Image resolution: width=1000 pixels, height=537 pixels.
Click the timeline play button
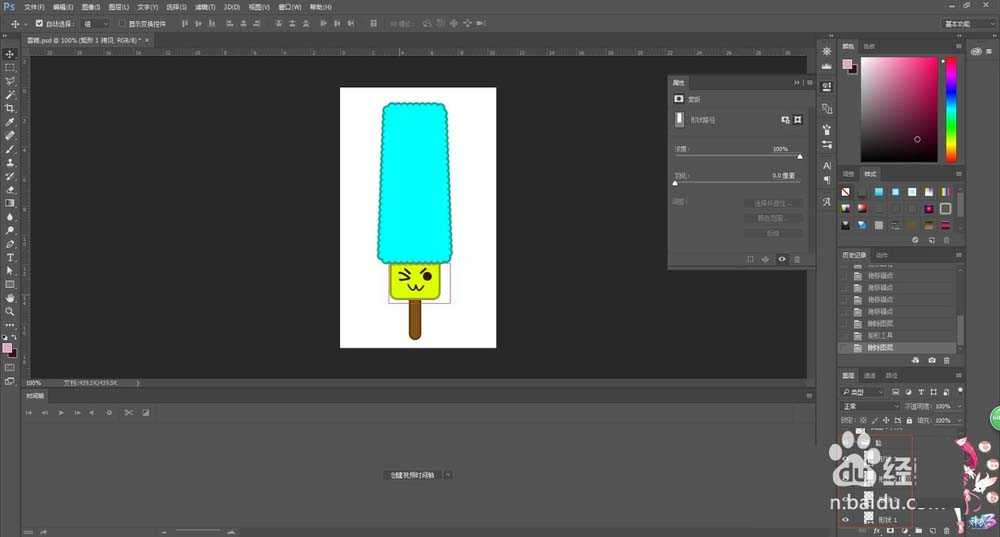point(61,412)
